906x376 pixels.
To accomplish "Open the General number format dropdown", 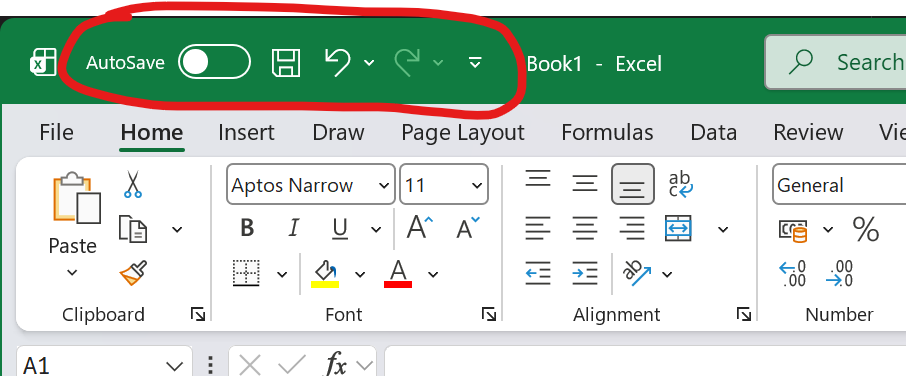I will [839, 185].
